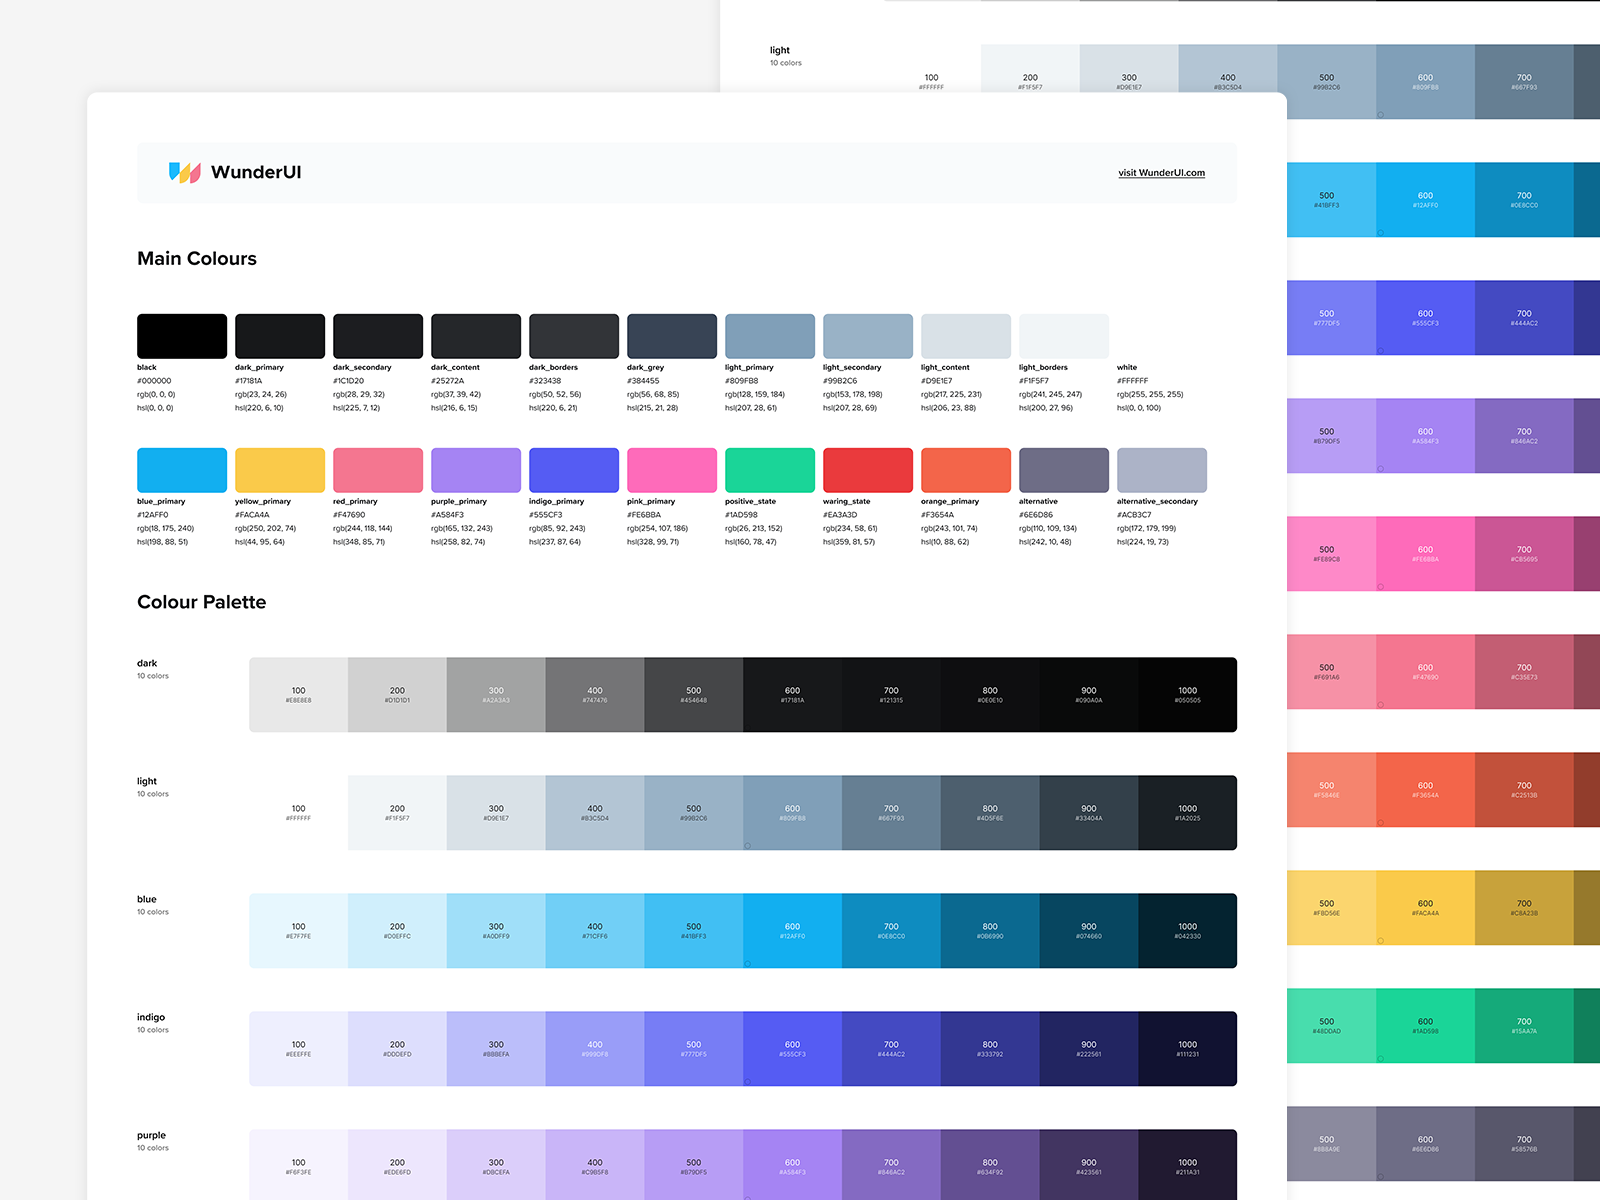The image size is (1600, 1200).
Task: Click the orange_primary swatch
Action: tap(966, 470)
